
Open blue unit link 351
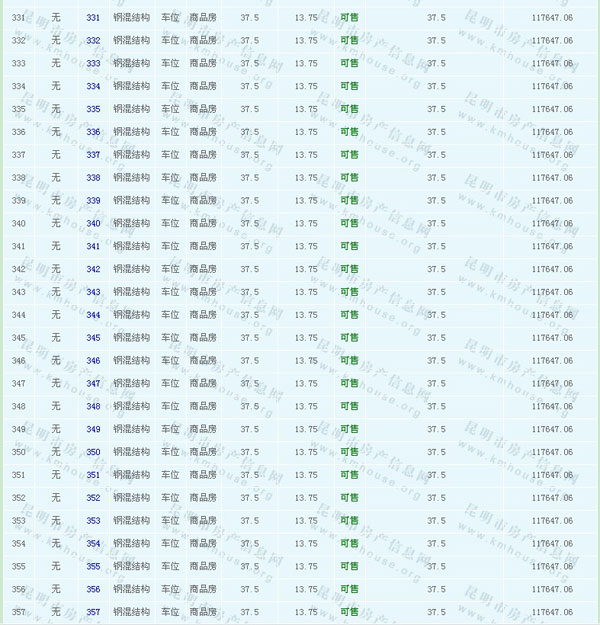tap(93, 475)
